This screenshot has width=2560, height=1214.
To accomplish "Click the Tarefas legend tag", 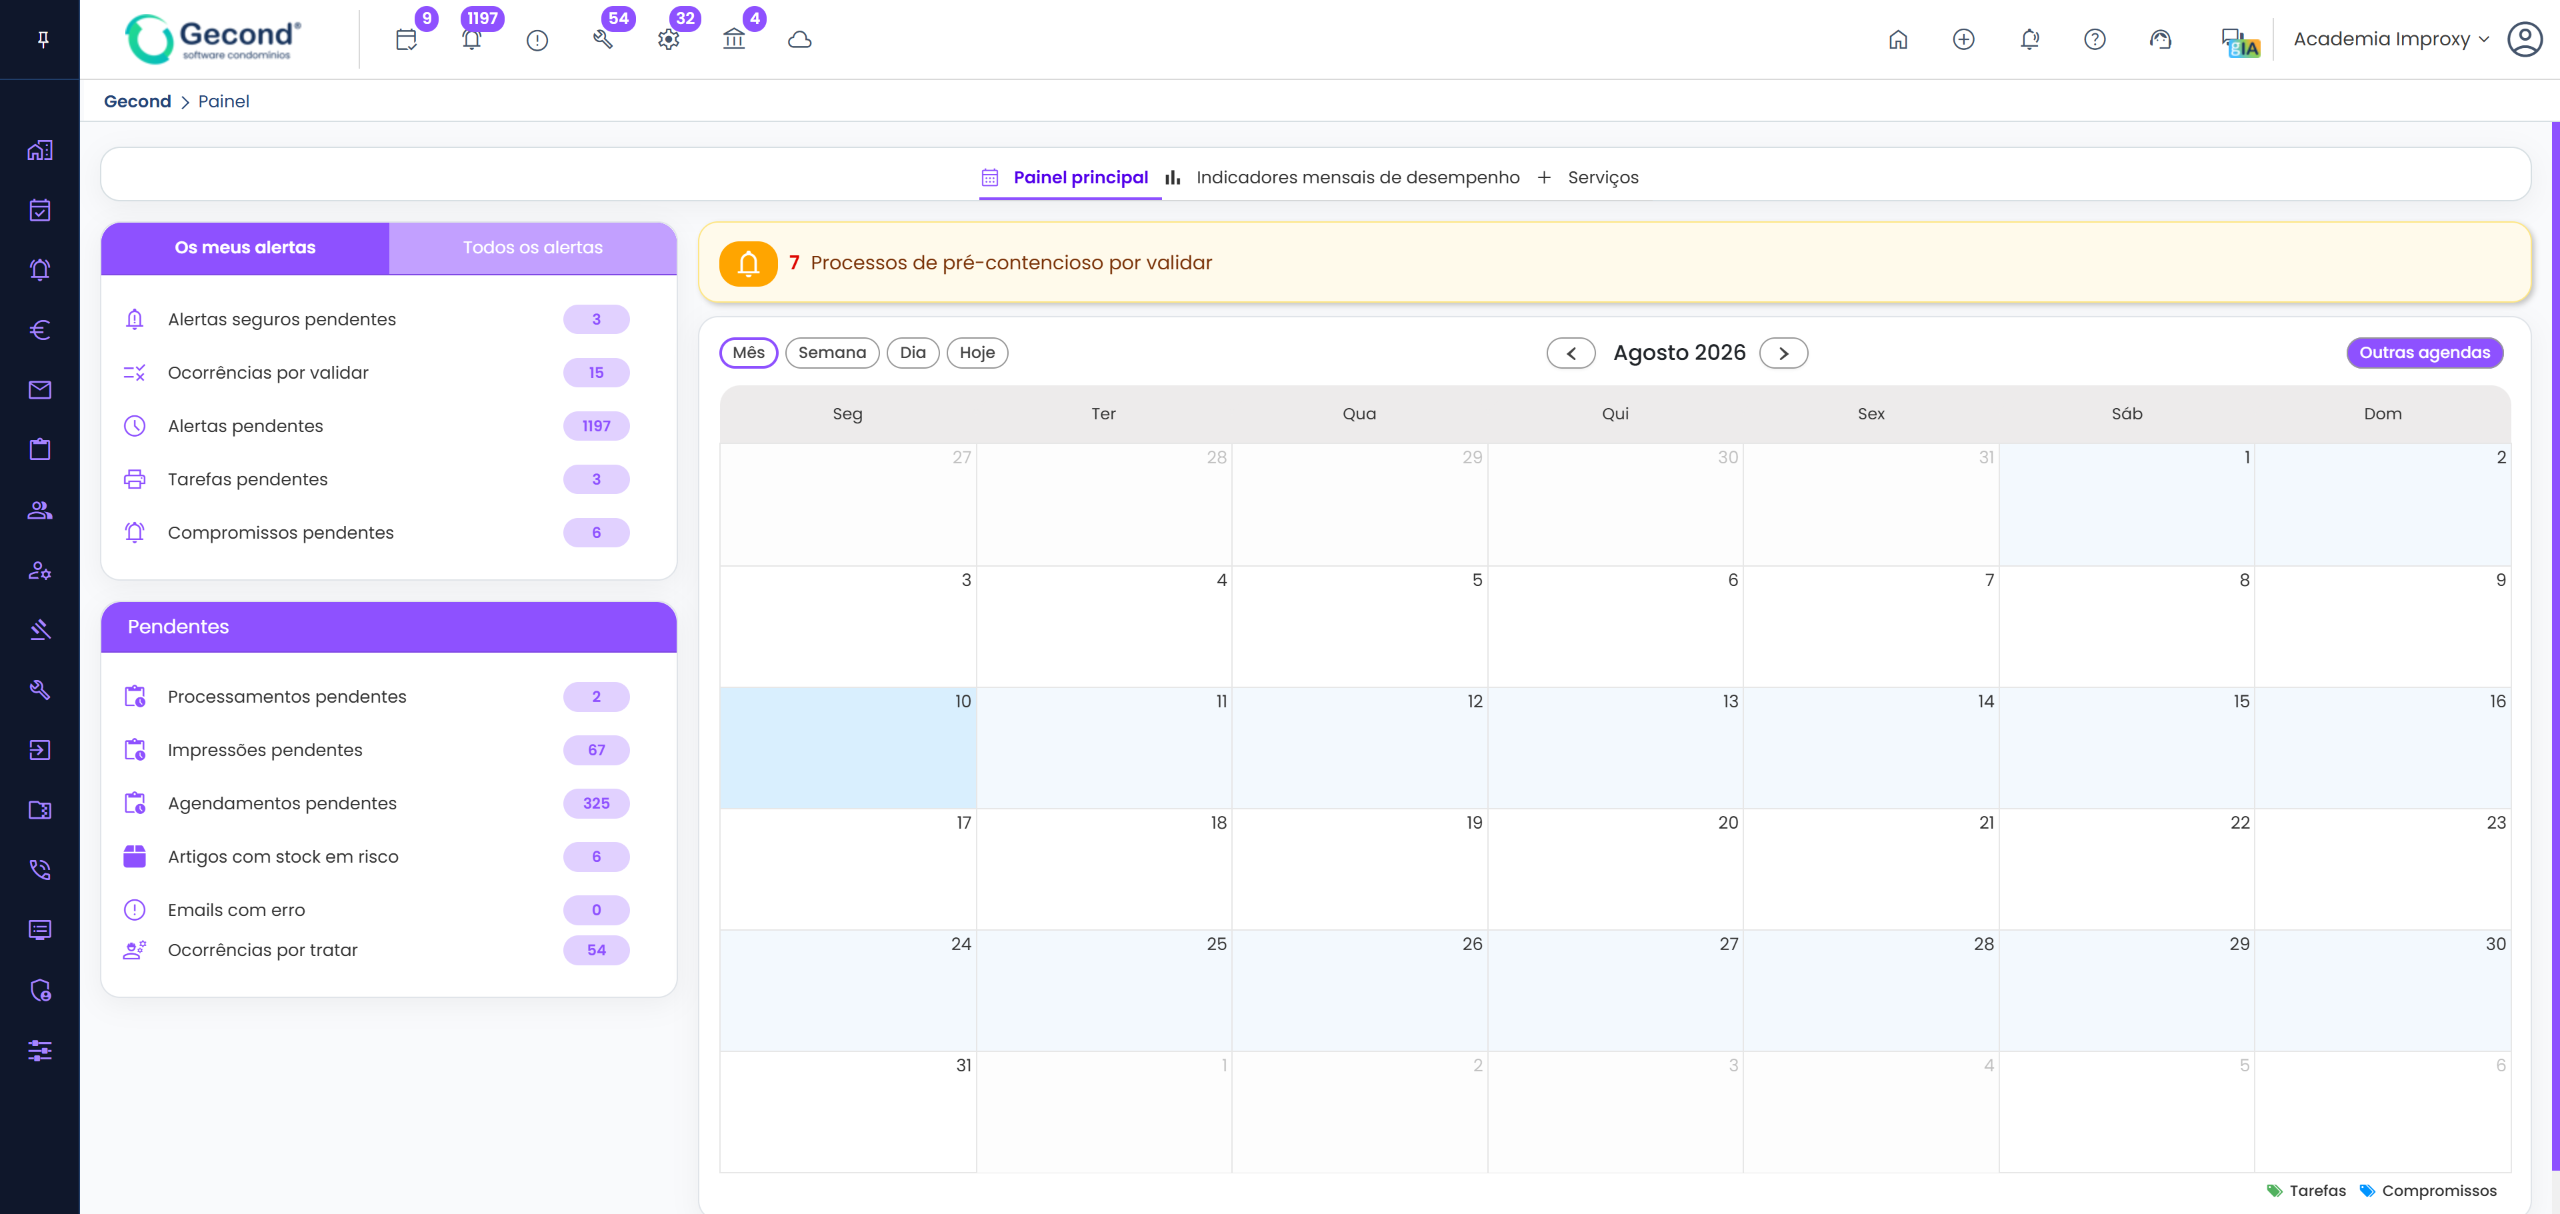I will click(2306, 1190).
